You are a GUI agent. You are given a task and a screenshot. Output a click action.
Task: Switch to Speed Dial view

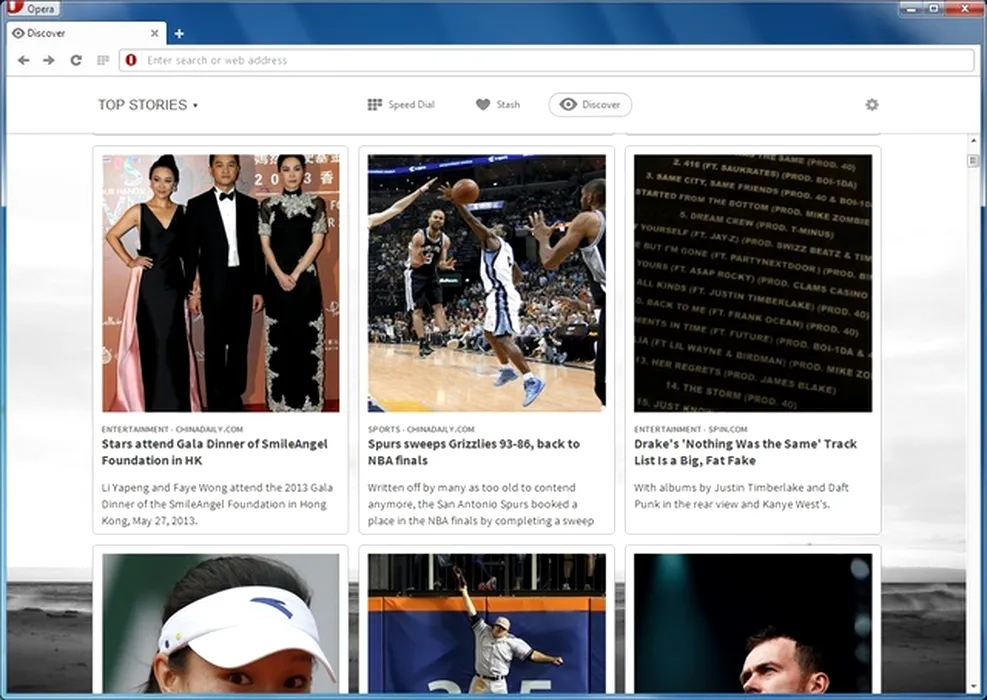pyautogui.click(x=401, y=105)
